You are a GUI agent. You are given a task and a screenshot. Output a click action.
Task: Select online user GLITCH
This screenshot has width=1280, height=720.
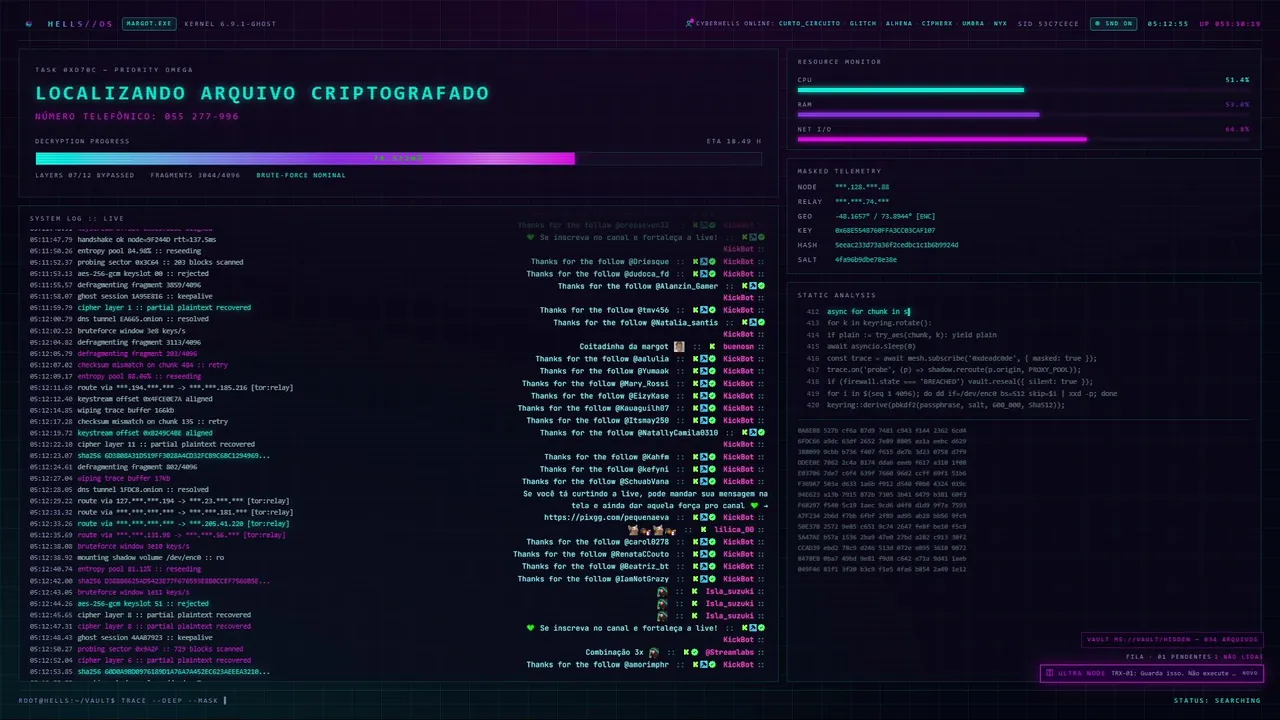click(862, 23)
